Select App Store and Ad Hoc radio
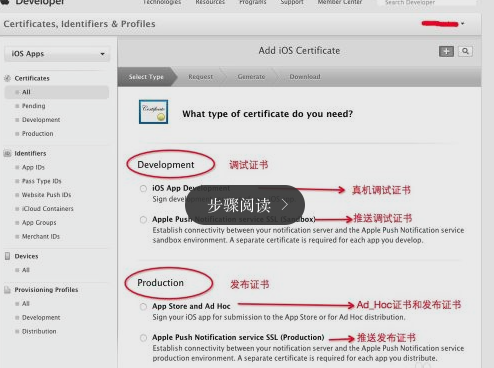The width and height of the screenshot is (494, 368). tap(143, 307)
